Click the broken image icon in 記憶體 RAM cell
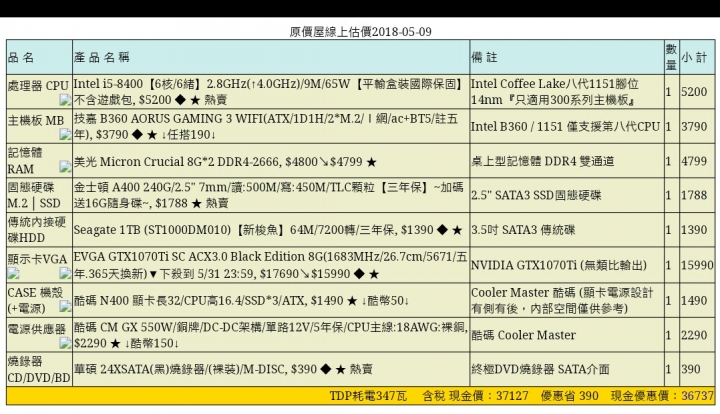Image resolution: width=720 pixels, height=414 pixels. point(65,166)
